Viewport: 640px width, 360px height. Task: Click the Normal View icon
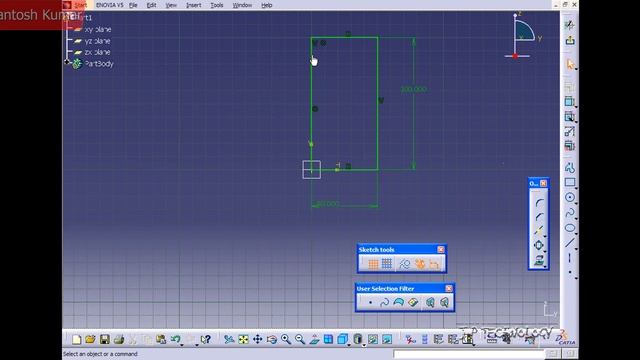tap(314, 340)
